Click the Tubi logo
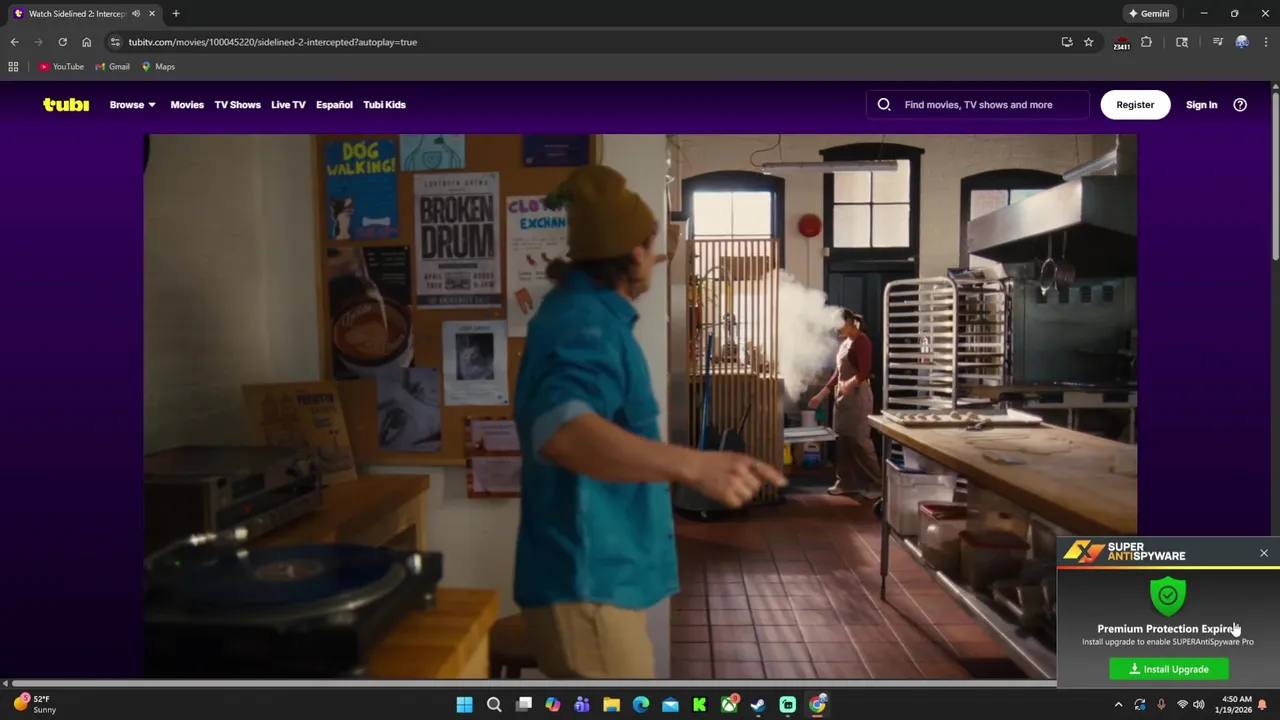 click(66, 104)
